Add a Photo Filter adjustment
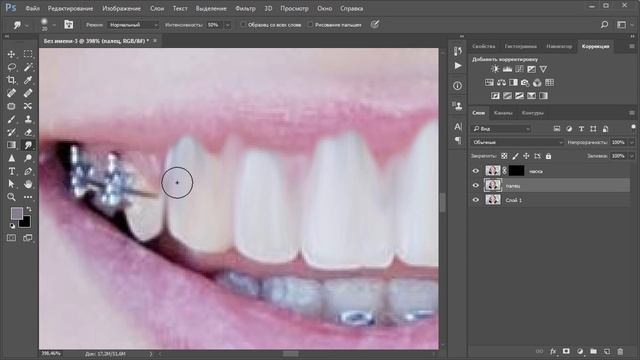Image resolution: width=640 pixels, height=360 pixels. [x=525, y=82]
